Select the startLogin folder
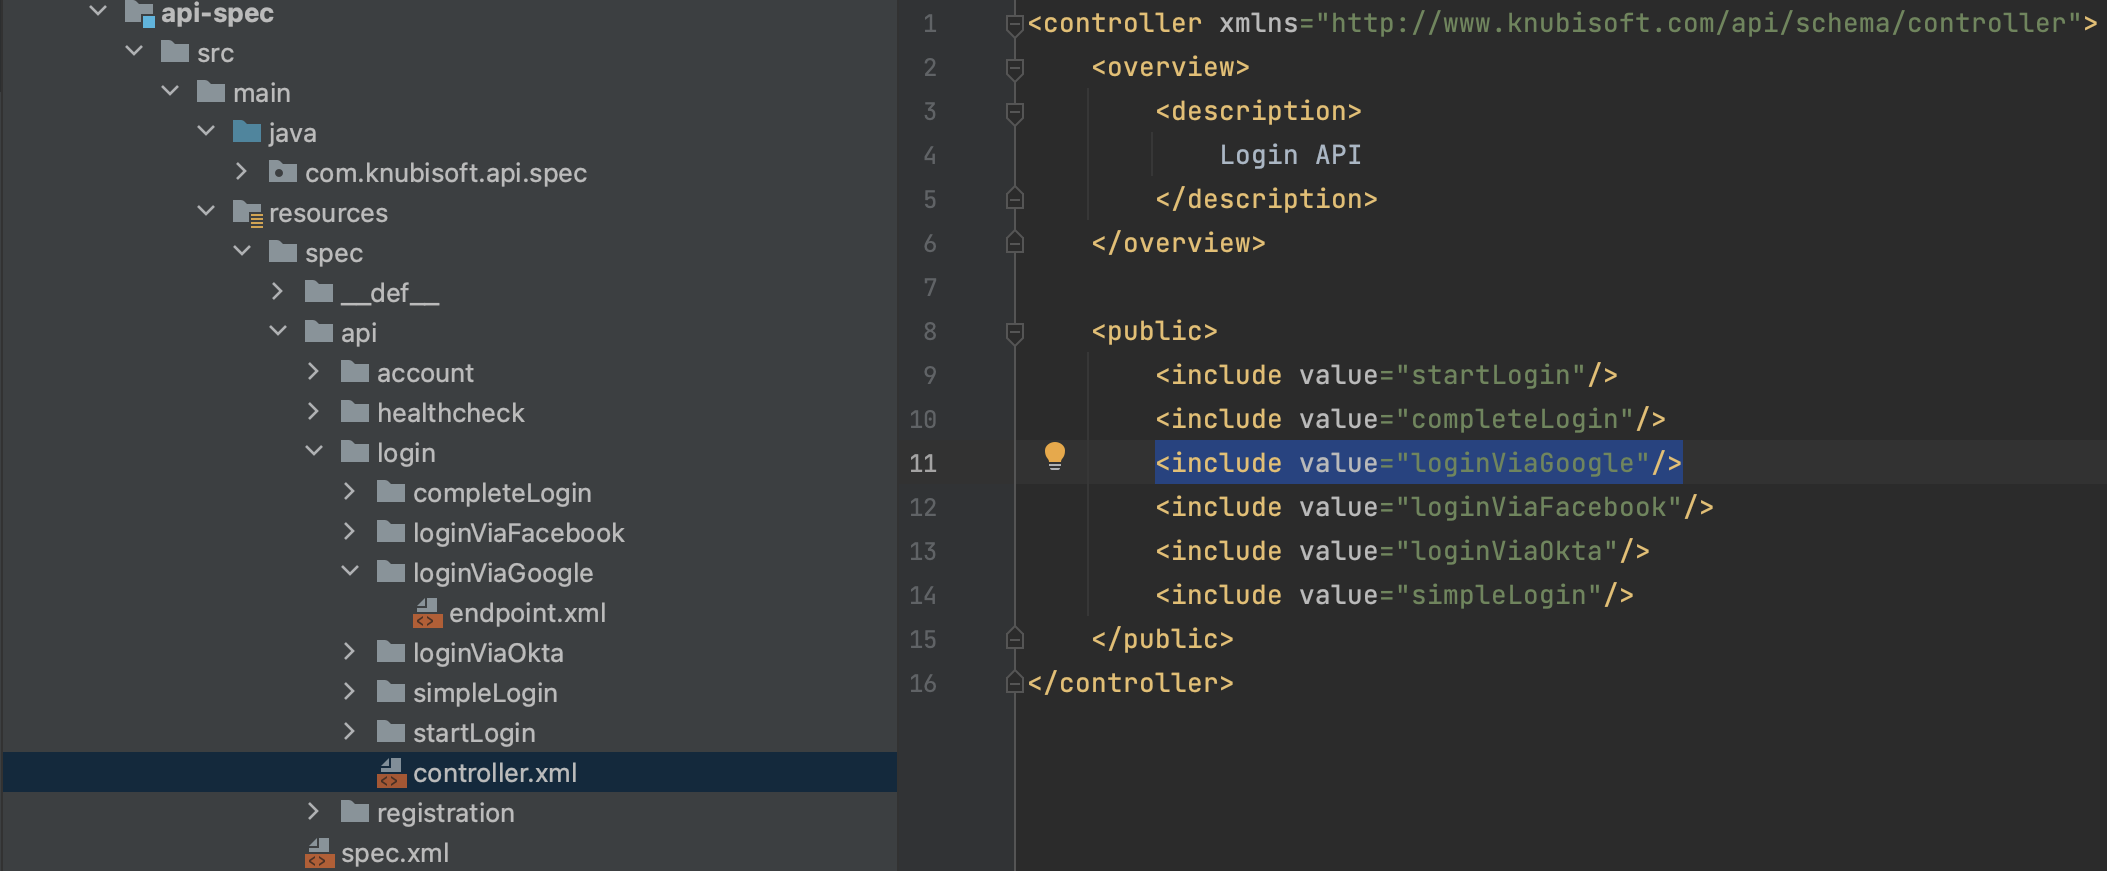 473,733
